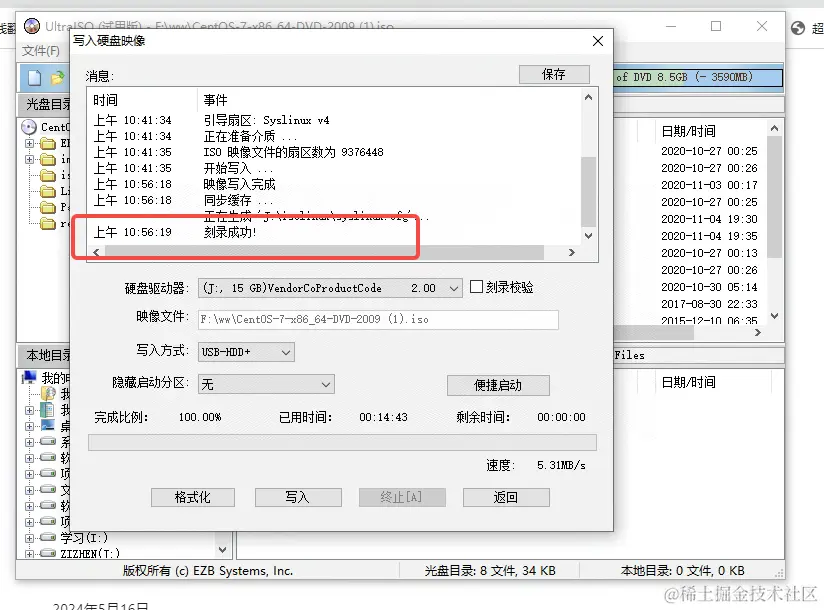The height and width of the screenshot is (610, 824).
Task: Click the message log scroll-up arrow
Action: pyautogui.click(x=589, y=98)
